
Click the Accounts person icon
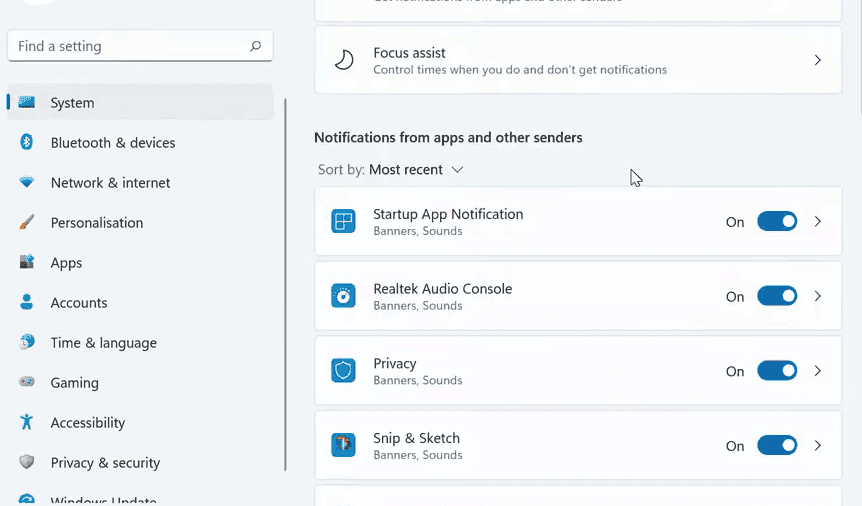(x=26, y=302)
